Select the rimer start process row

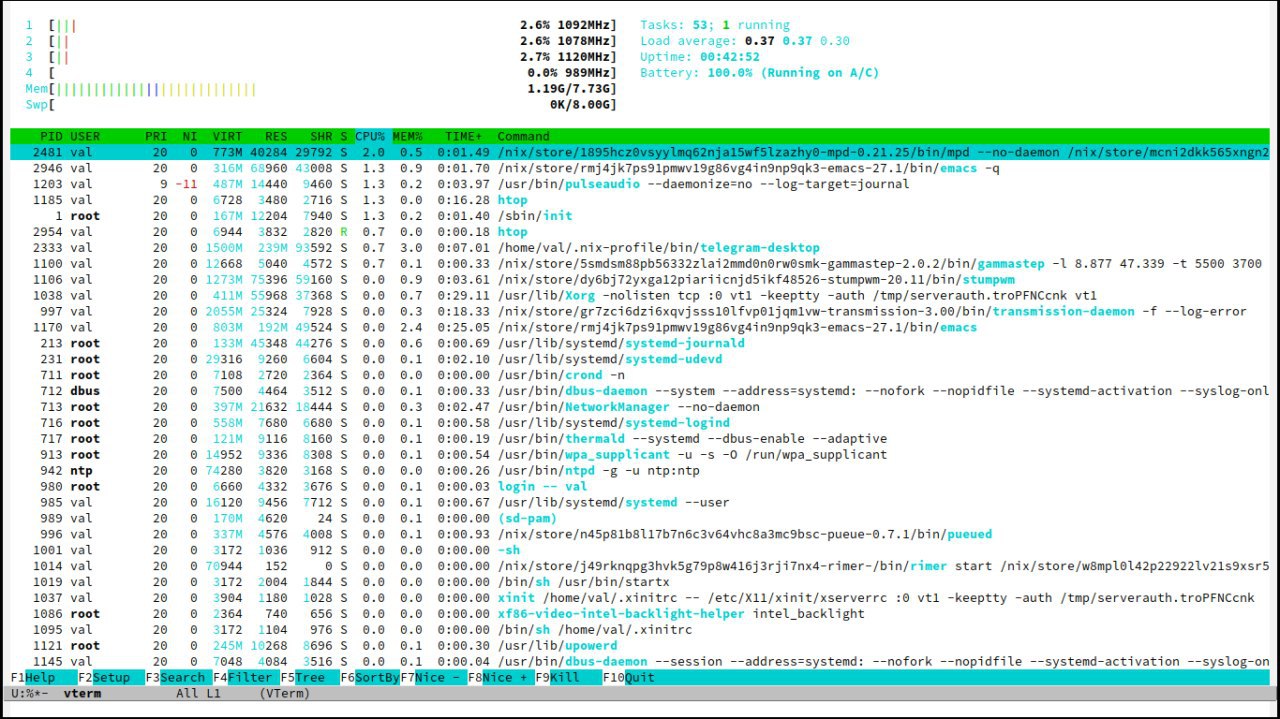click(640, 566)
